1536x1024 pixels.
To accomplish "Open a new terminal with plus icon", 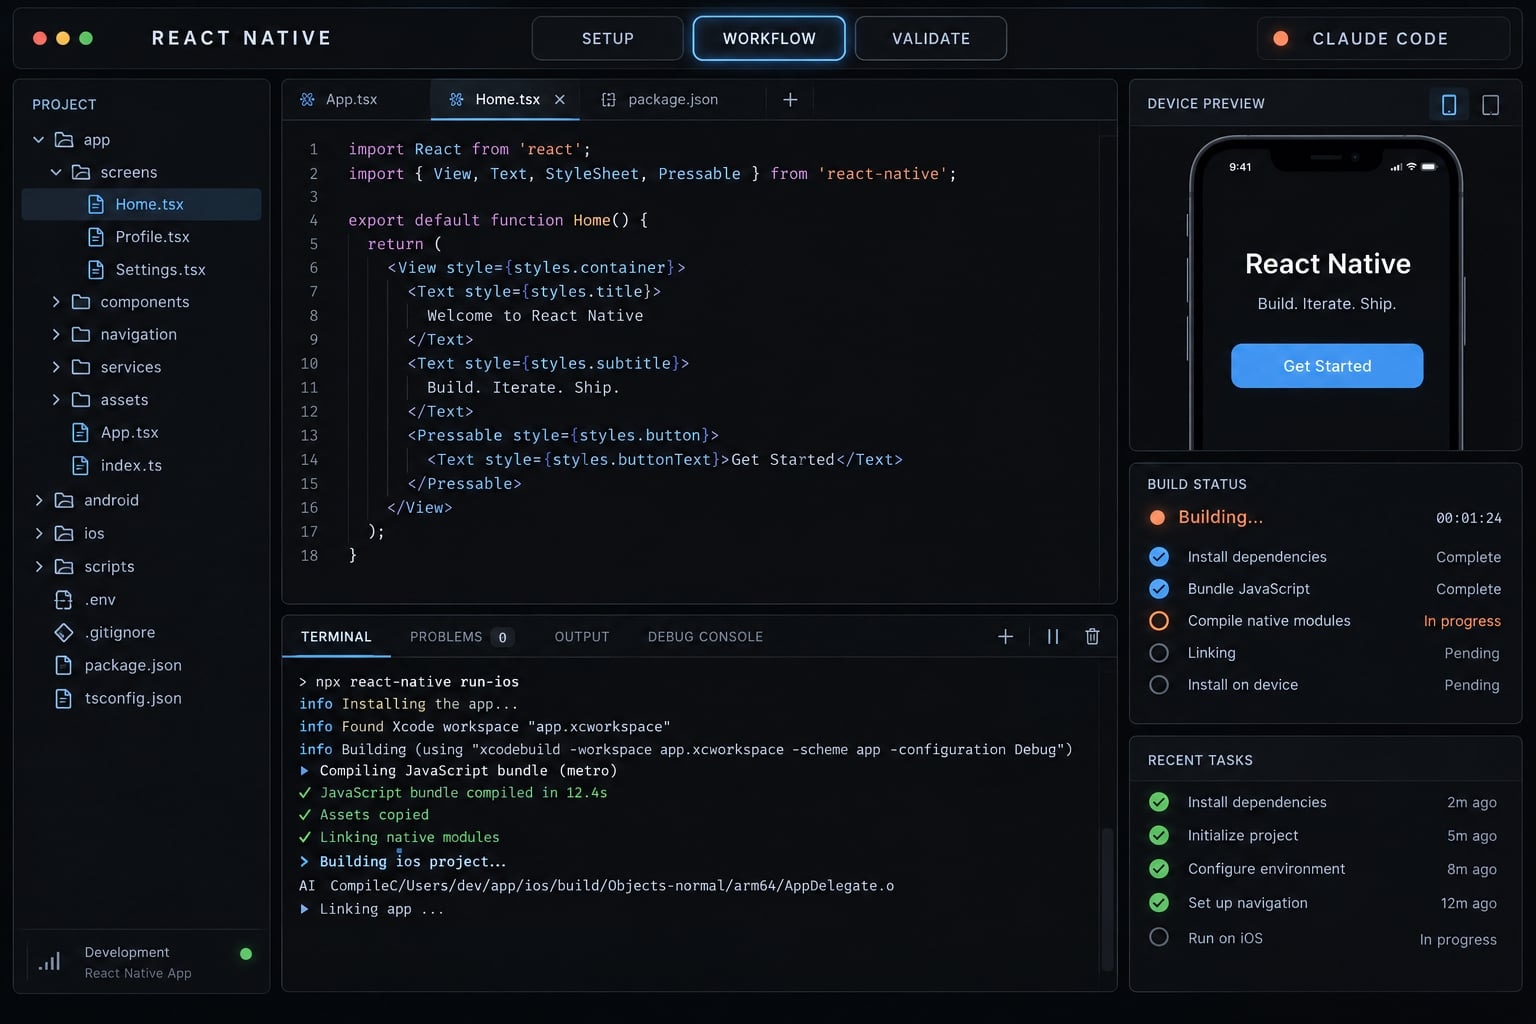I will (x=1006, y=637).
